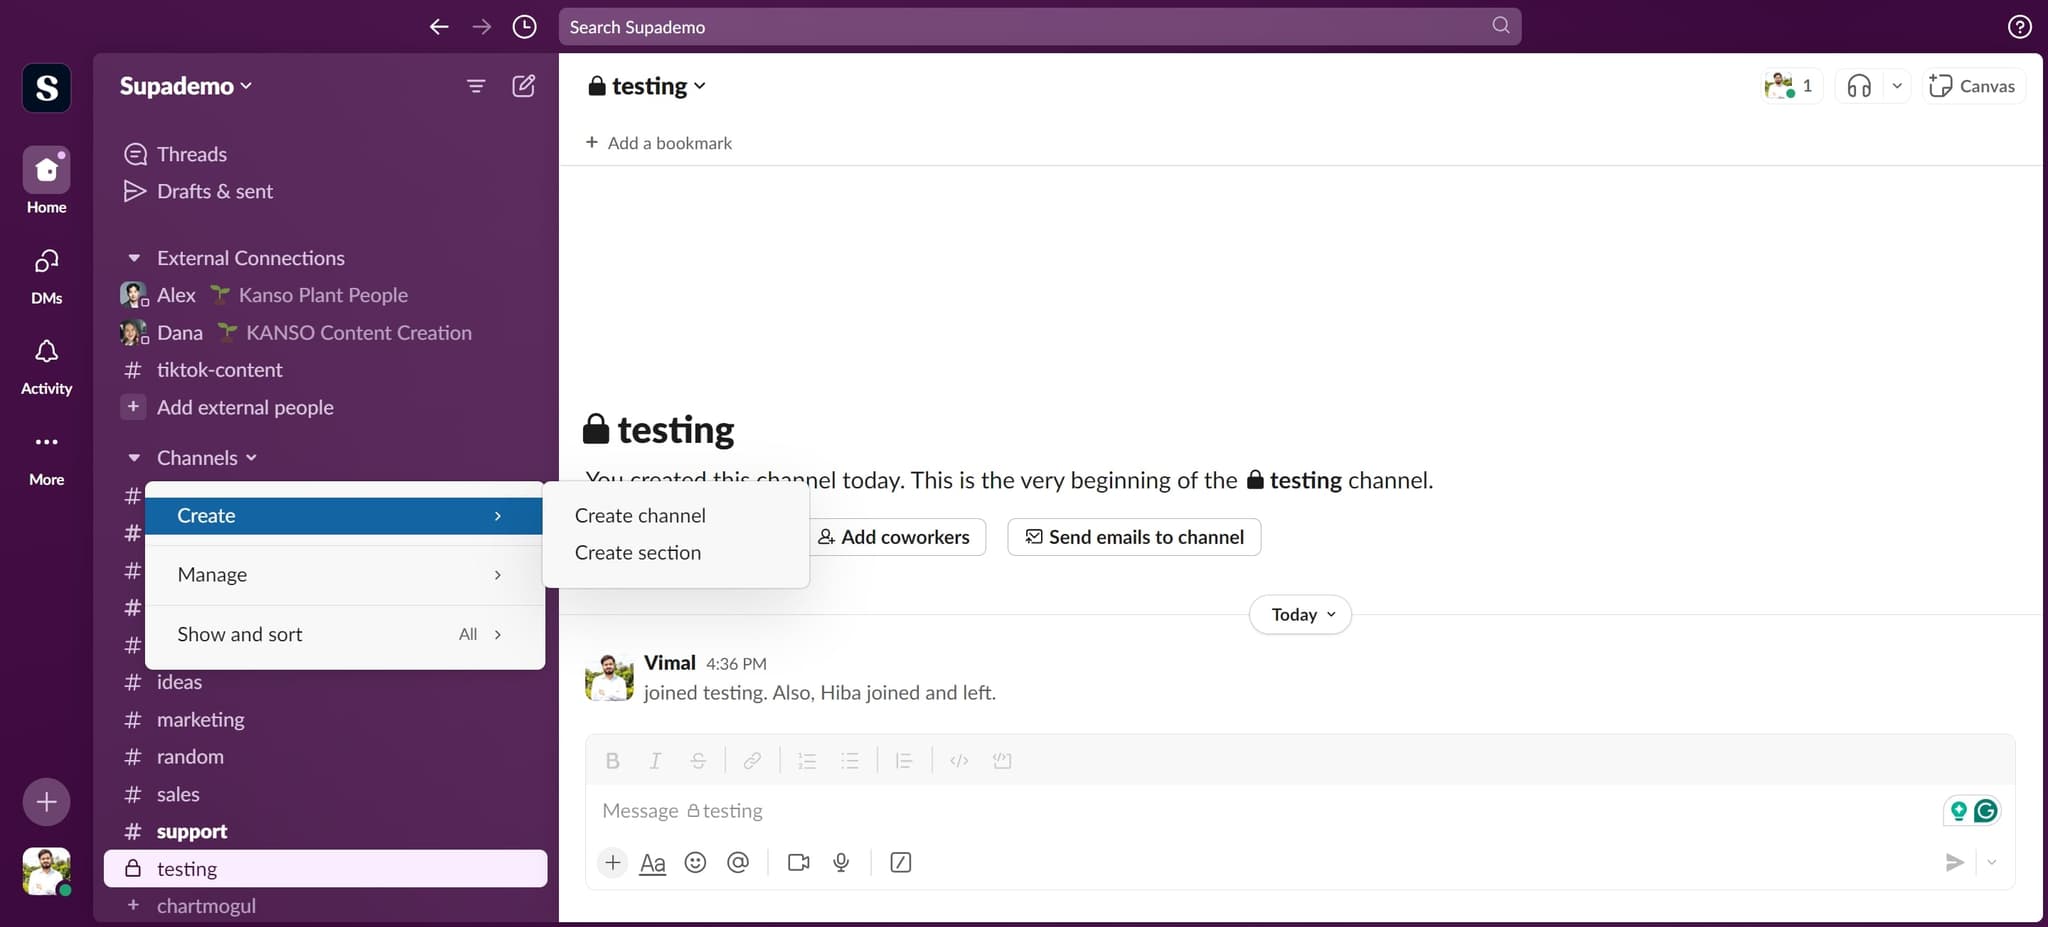
Task: Record a video clip icon
Action: pos(798,862)
